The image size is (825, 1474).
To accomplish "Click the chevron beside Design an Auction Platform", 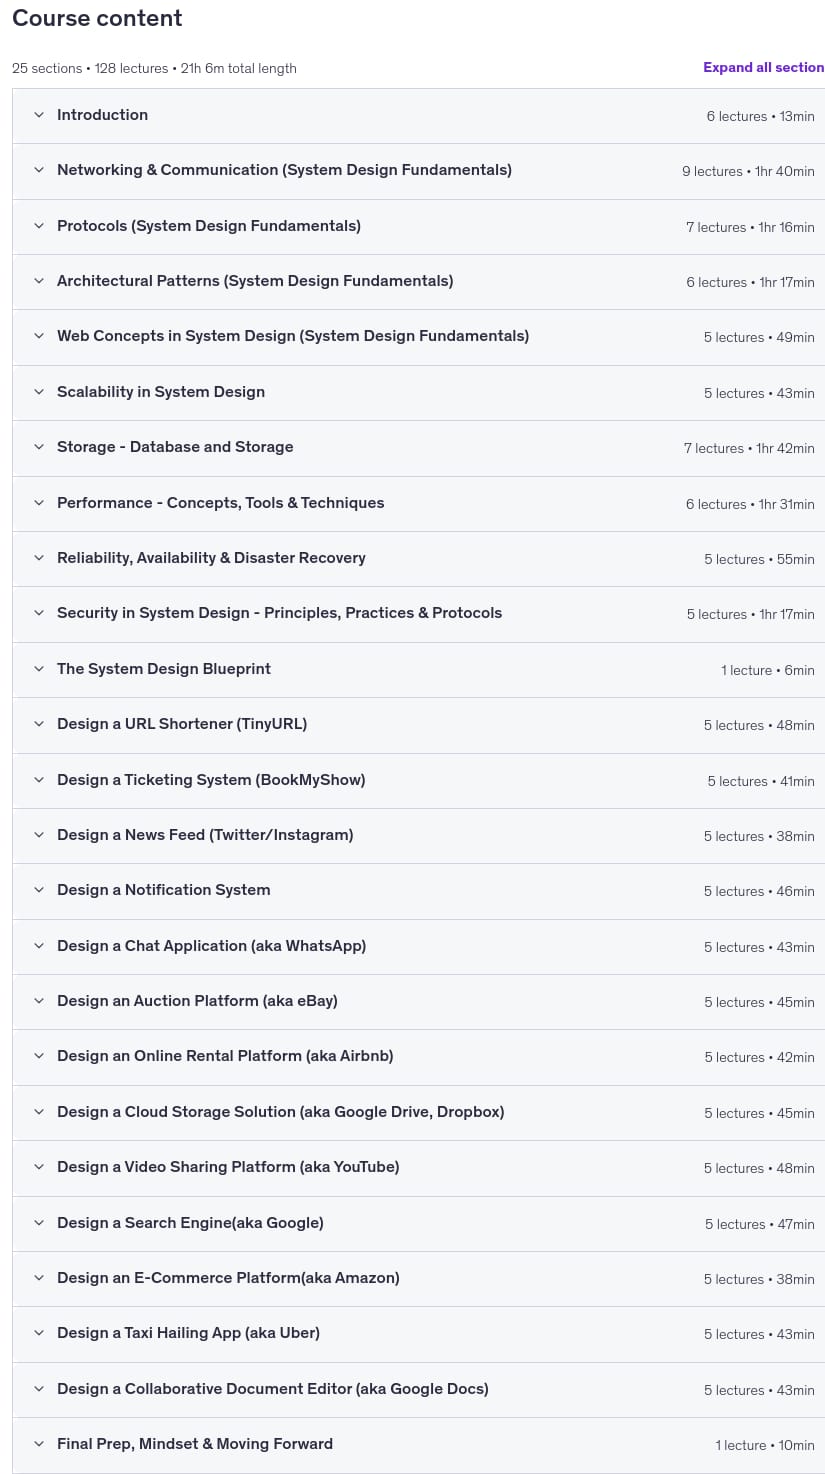I will click(x=39, y=1001).
